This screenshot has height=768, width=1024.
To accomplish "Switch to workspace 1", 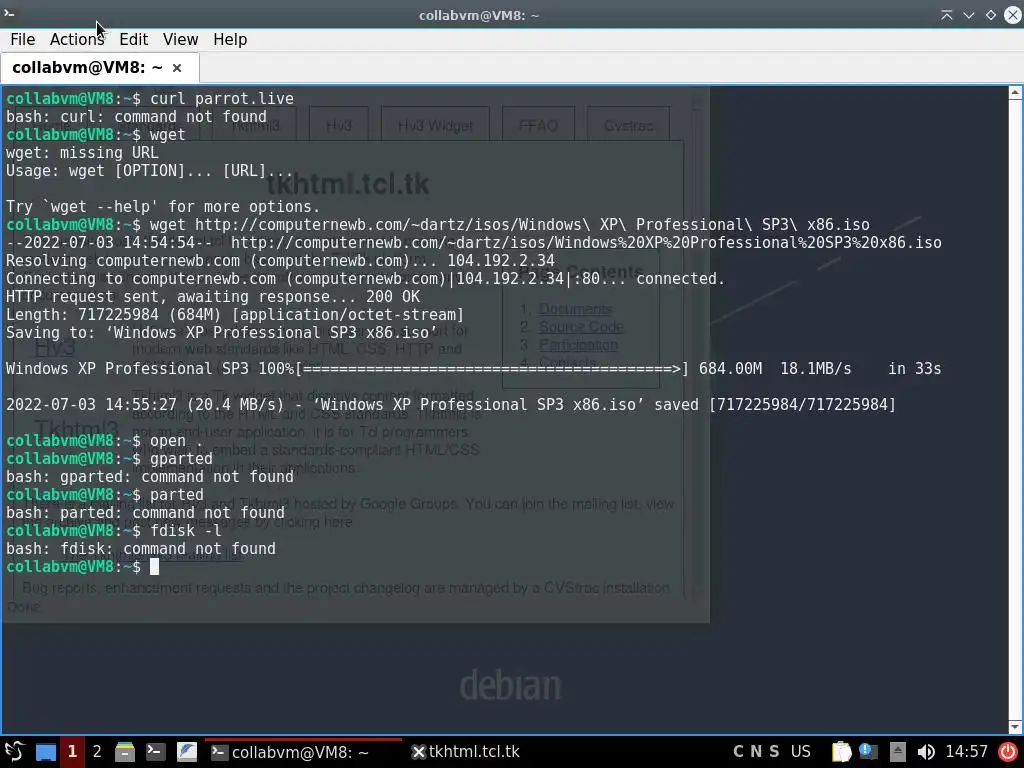I will 72,752.
